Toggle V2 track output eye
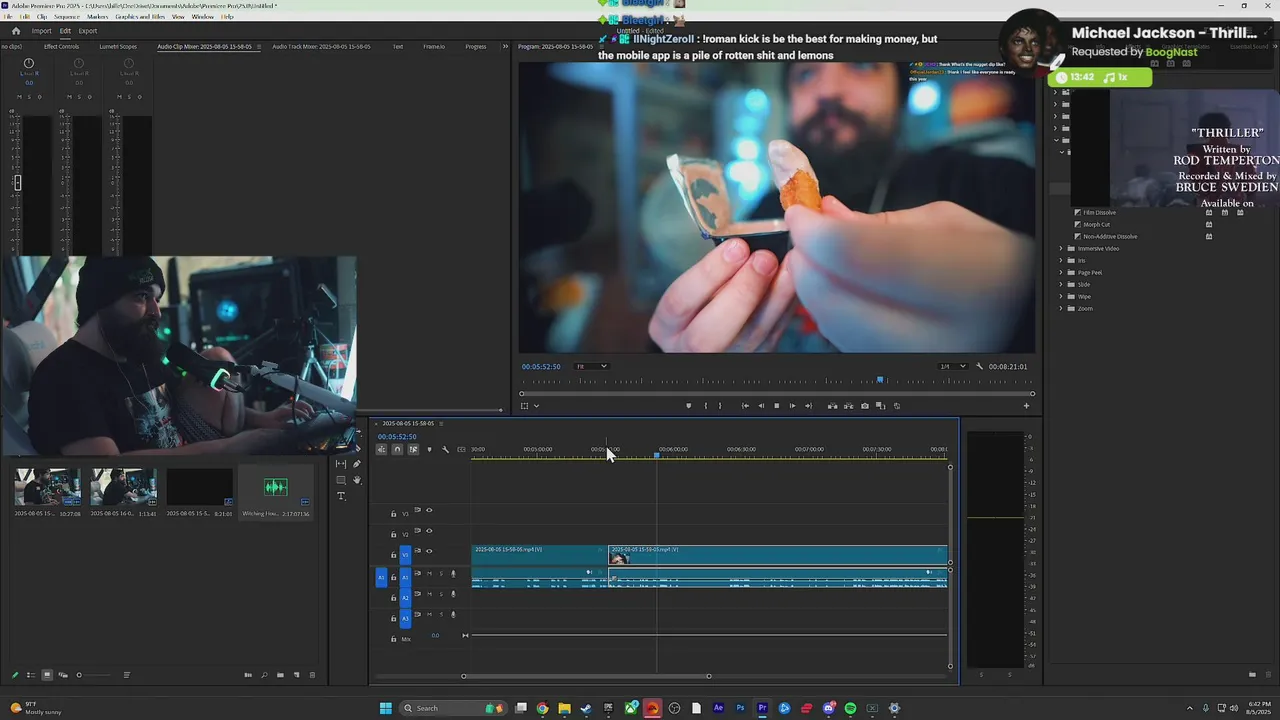Viewport: 1280px width, 720px height. click(x=429, y=531)
